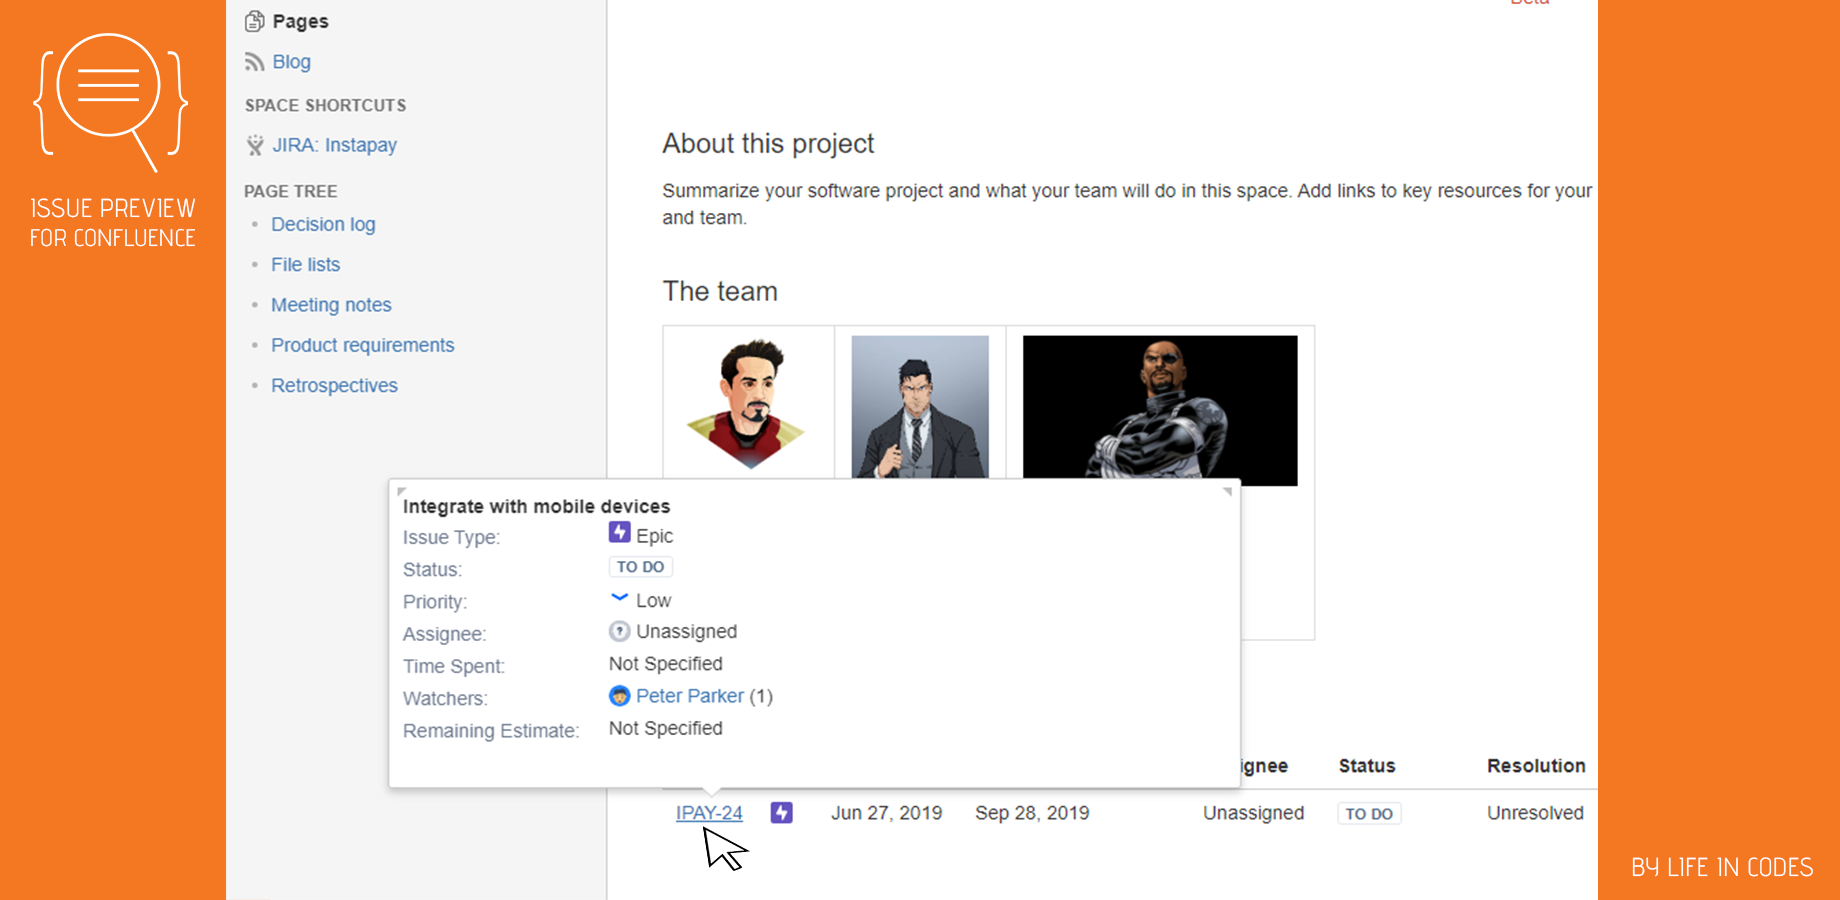This screenshot has height=900, width=1840.
Task: Open the IPAY-24 issue link
Action: pos(709,813)
